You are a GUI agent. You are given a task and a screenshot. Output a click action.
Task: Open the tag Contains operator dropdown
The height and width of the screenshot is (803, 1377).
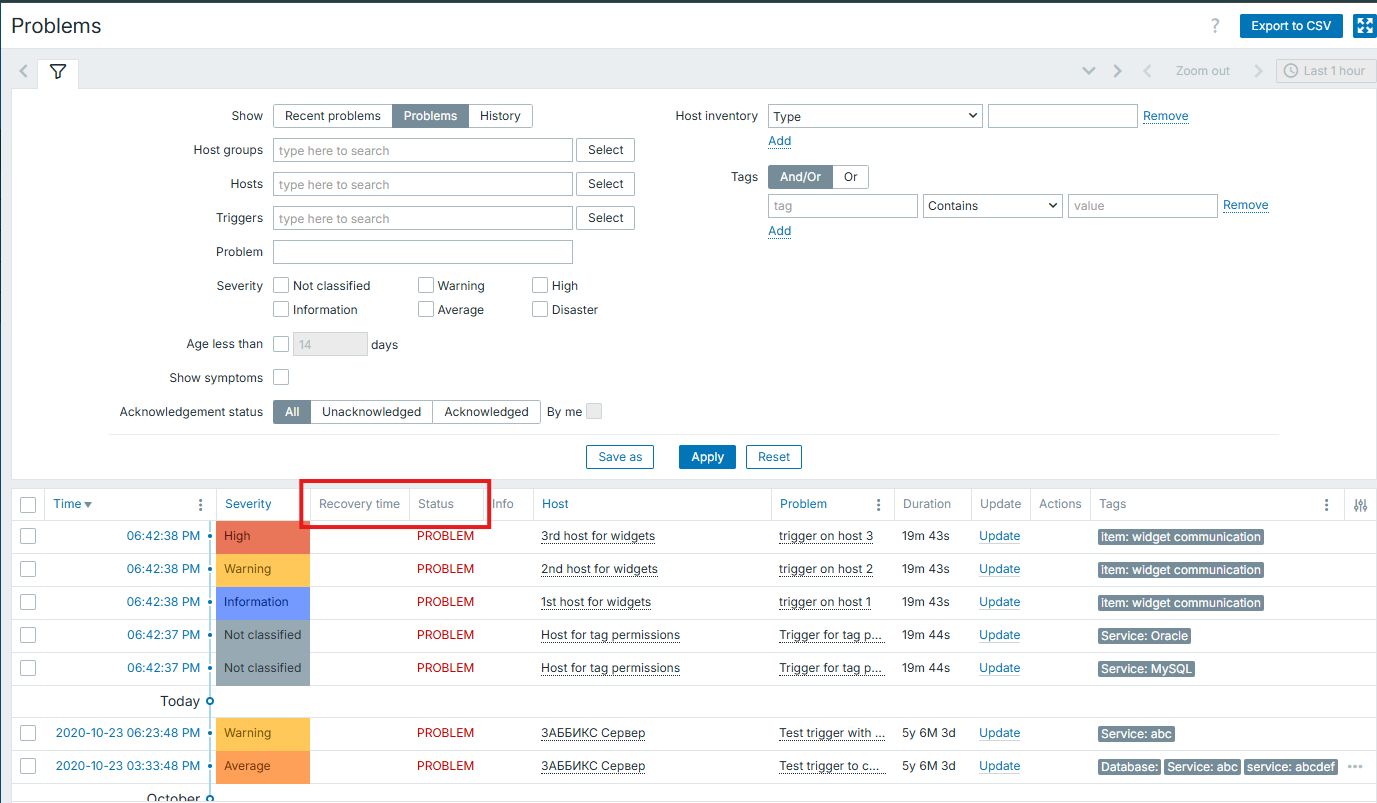click(992, 206)
